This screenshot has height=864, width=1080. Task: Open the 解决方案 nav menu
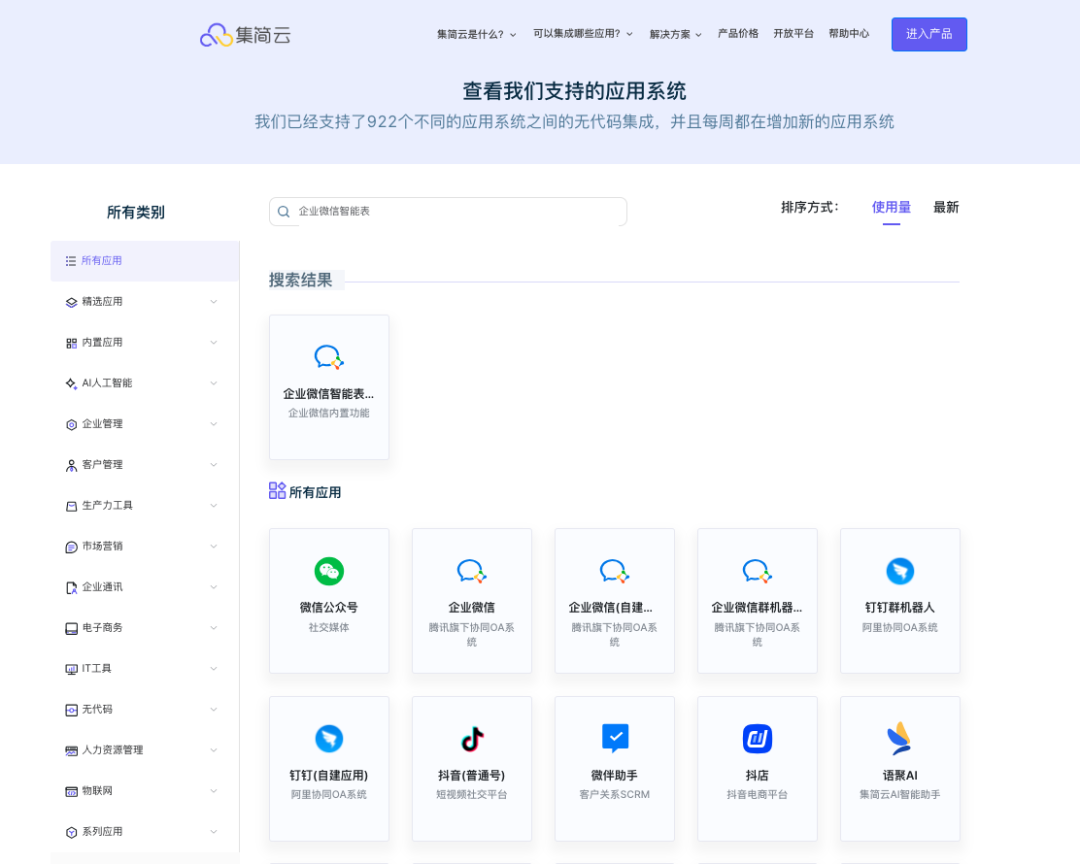675,34
